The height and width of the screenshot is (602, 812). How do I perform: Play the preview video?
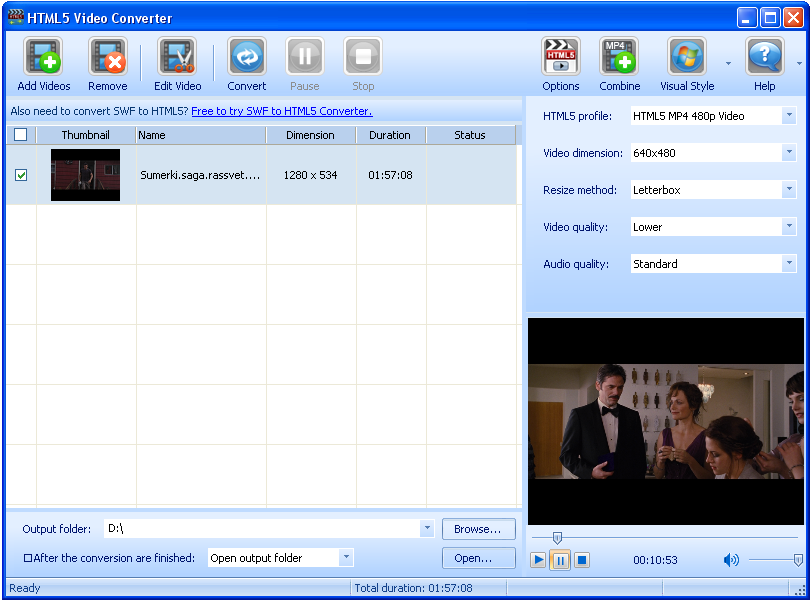coord(538,560)
